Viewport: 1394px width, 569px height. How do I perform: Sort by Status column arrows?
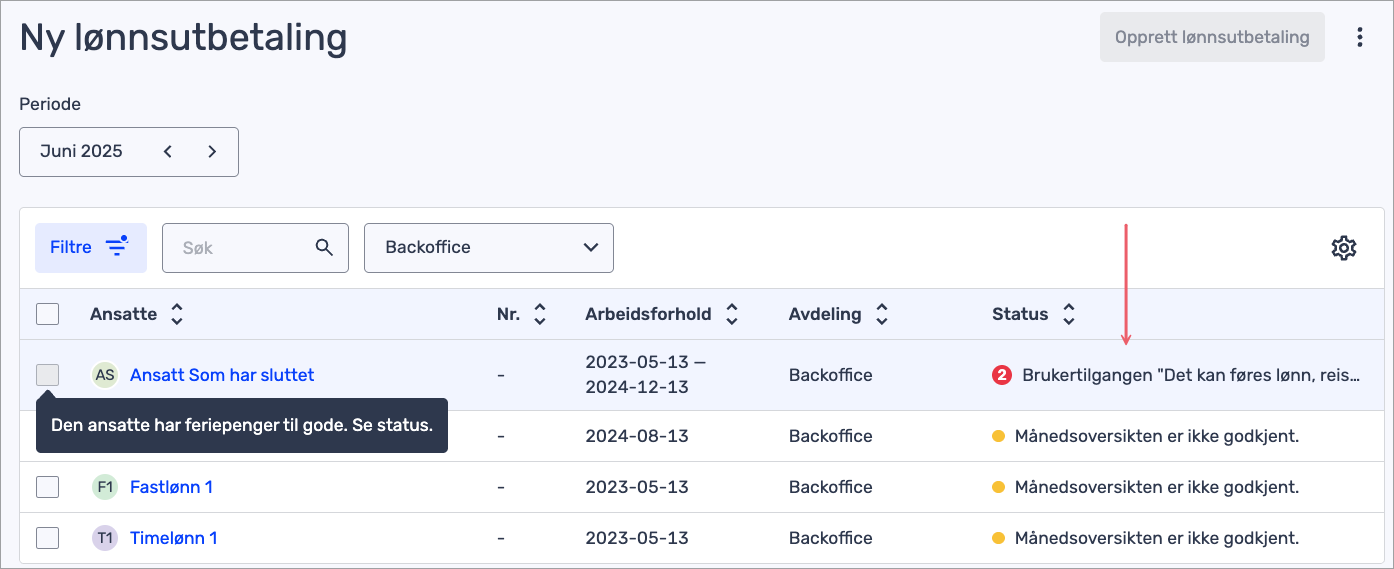click(x=1069, y=314)
